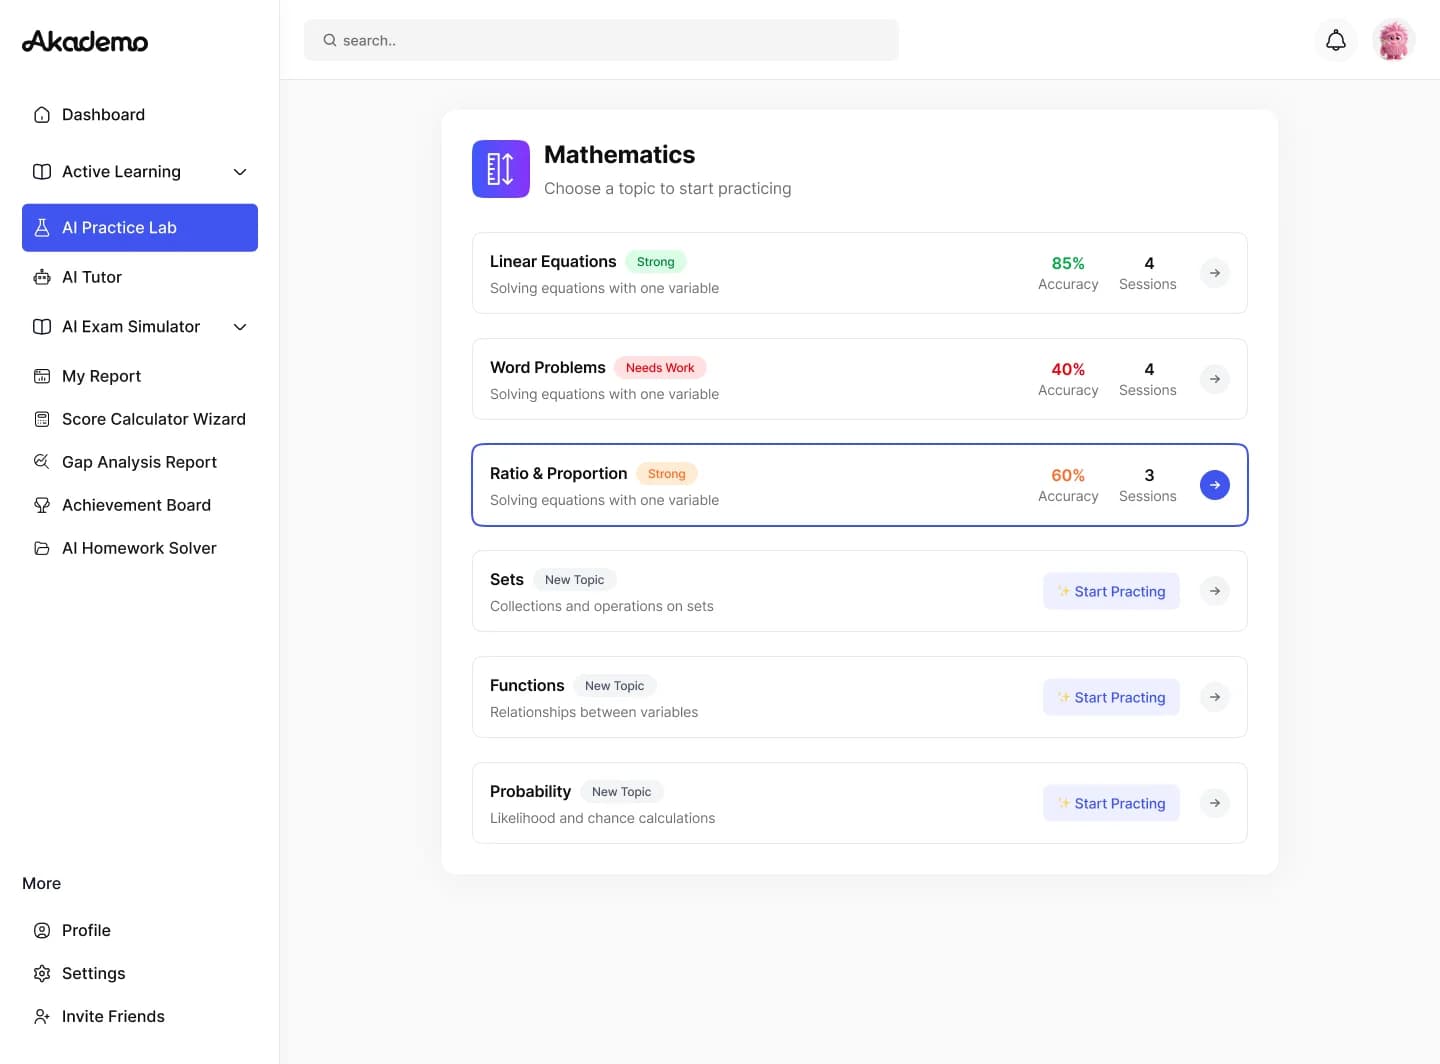Click the arrow icon on Sets row
This screenshot has width=1440, height=1064.
[x=1214, y=591]
